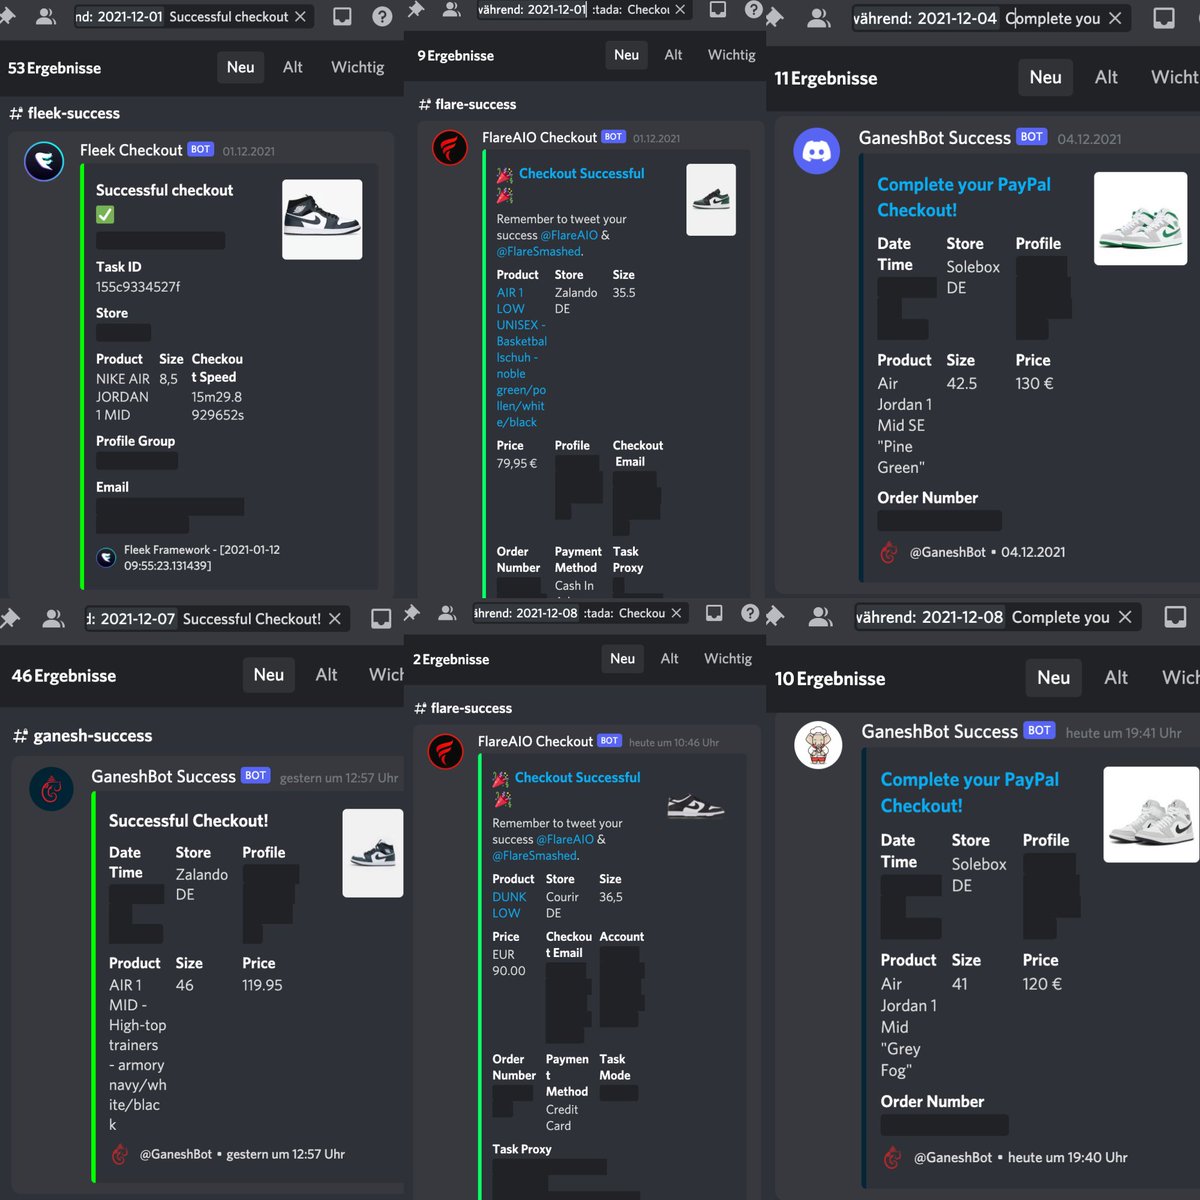Select Wichtig tab in 9 Ergebnisse panel
1200x1200 pixels.
click(732, 55)
